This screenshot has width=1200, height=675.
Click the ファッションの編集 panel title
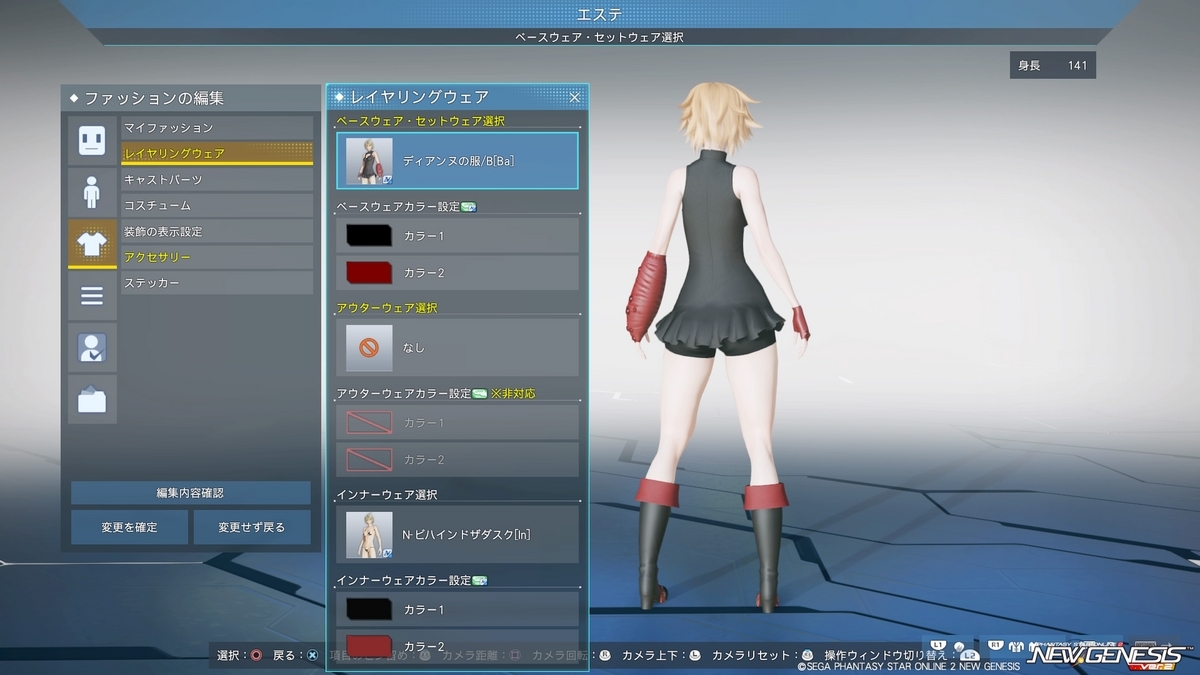154,98
